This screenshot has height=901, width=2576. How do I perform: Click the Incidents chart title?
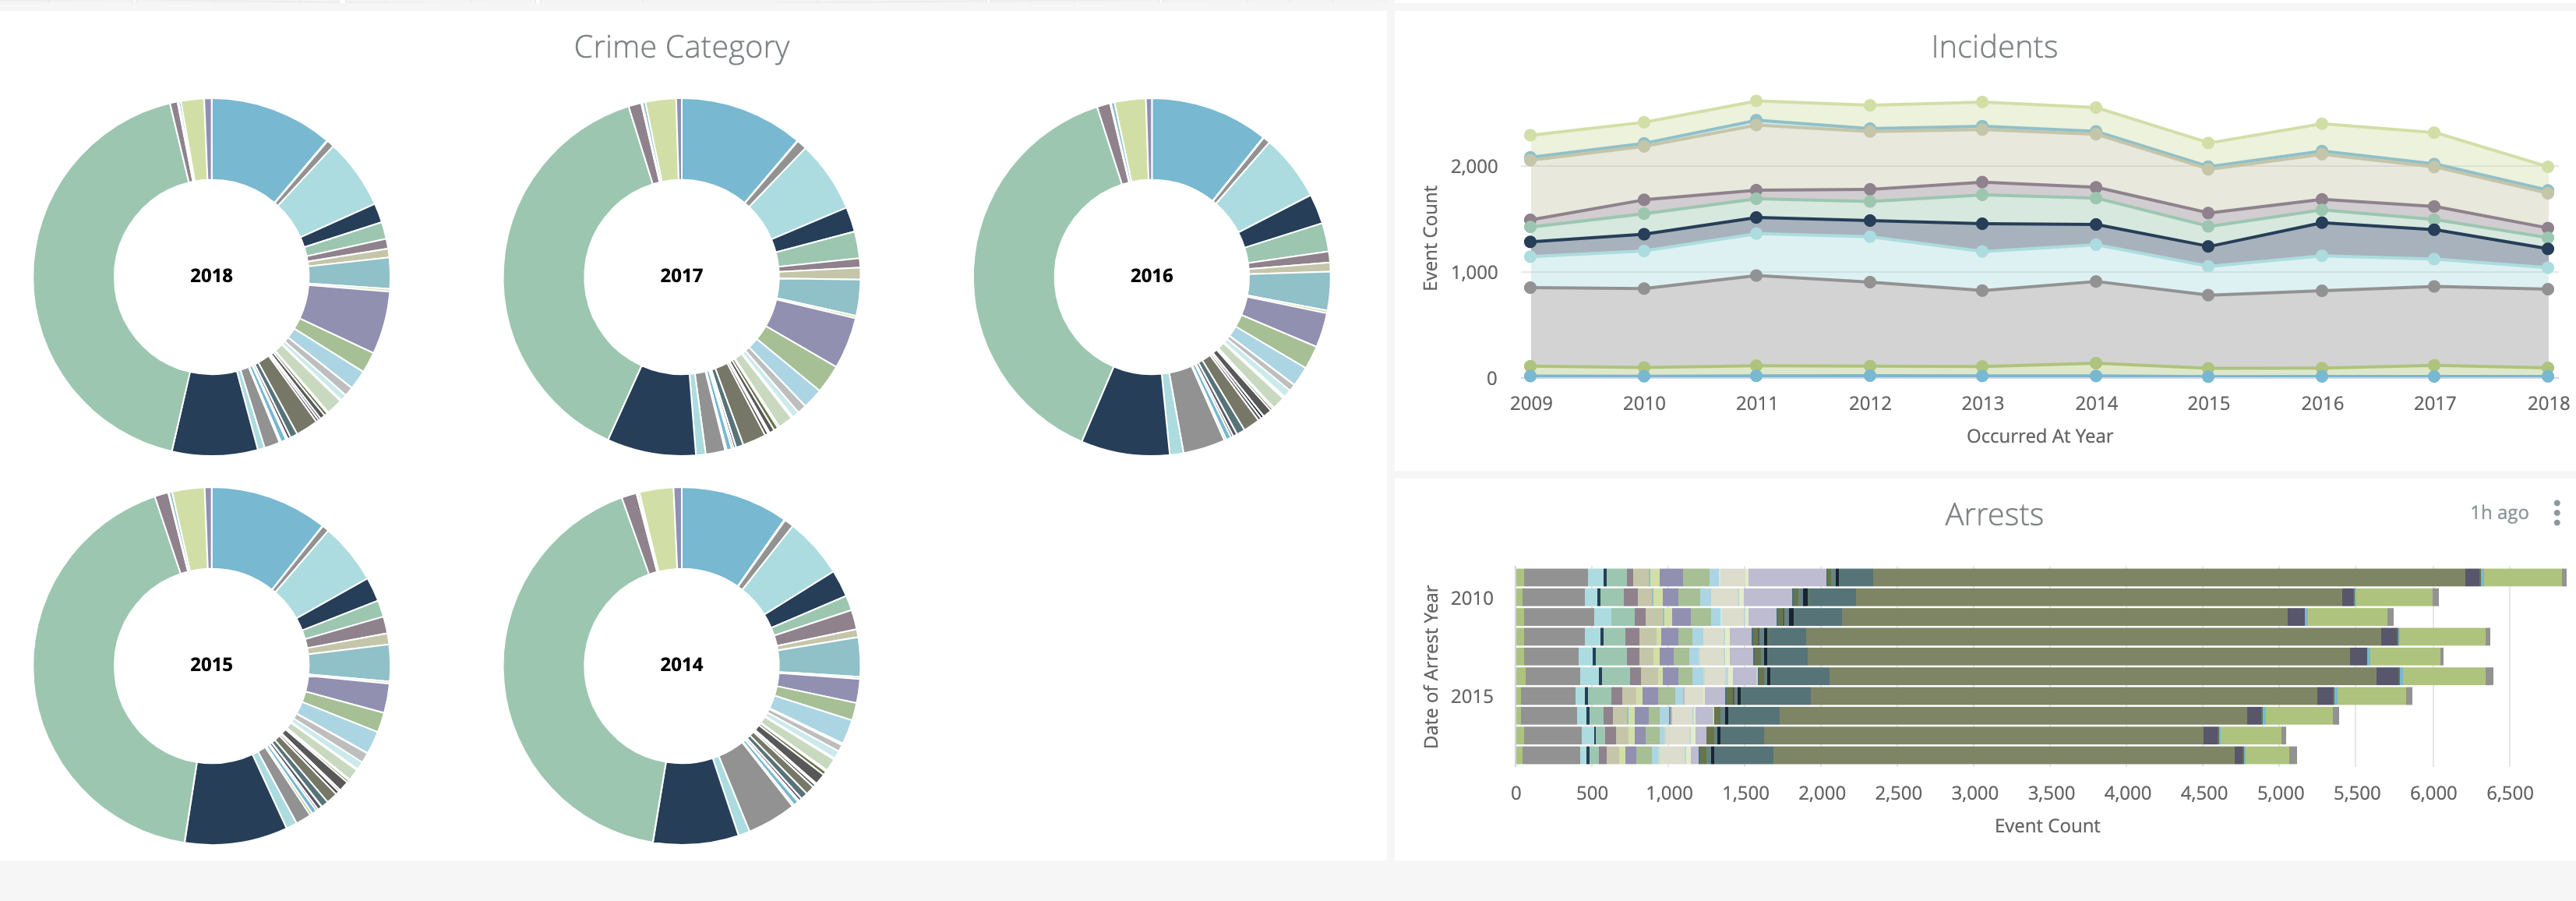point(1993,47)
